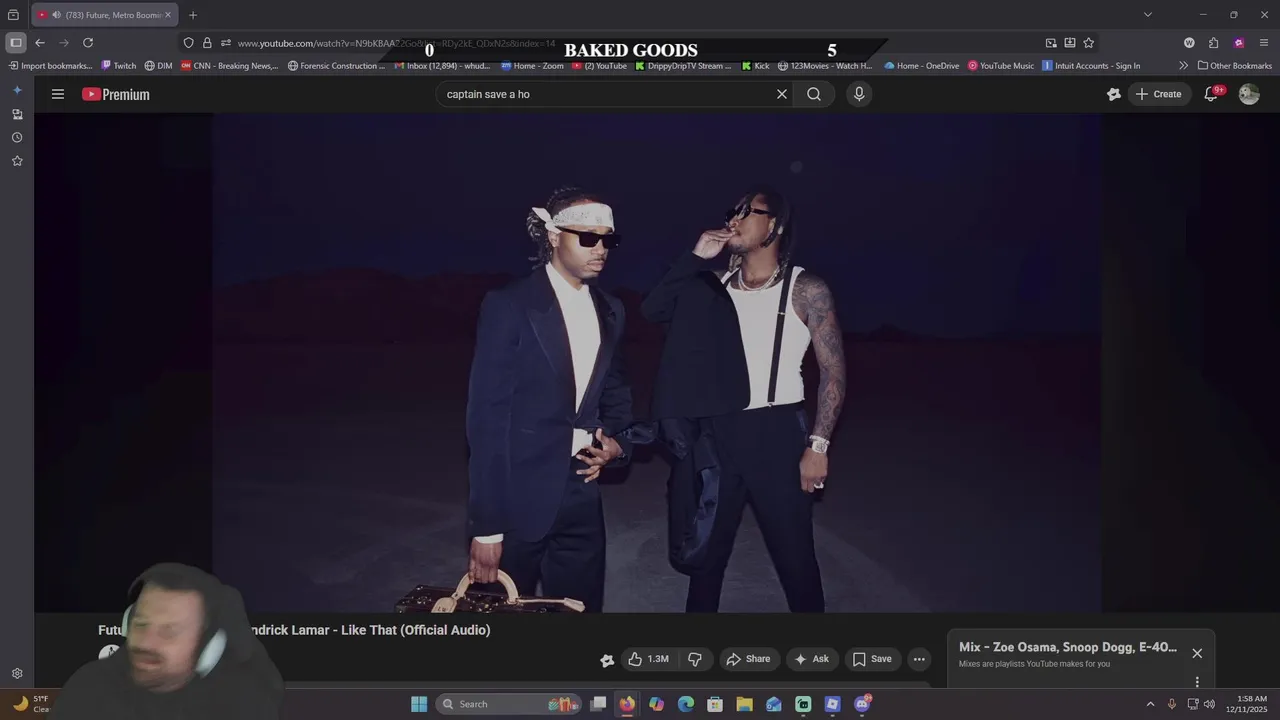Toggle the browser sidebar panel button

[16, 43]
